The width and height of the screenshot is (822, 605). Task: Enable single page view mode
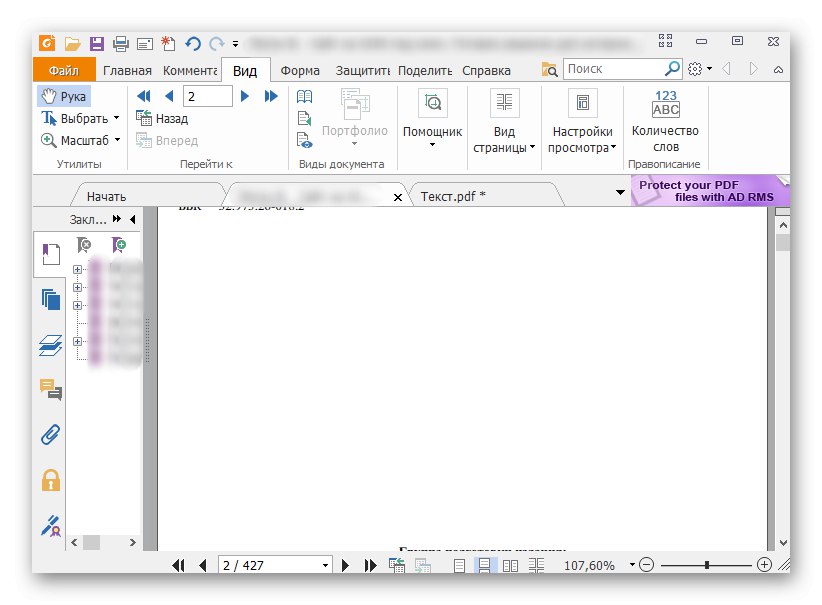[x=459, y=565]
